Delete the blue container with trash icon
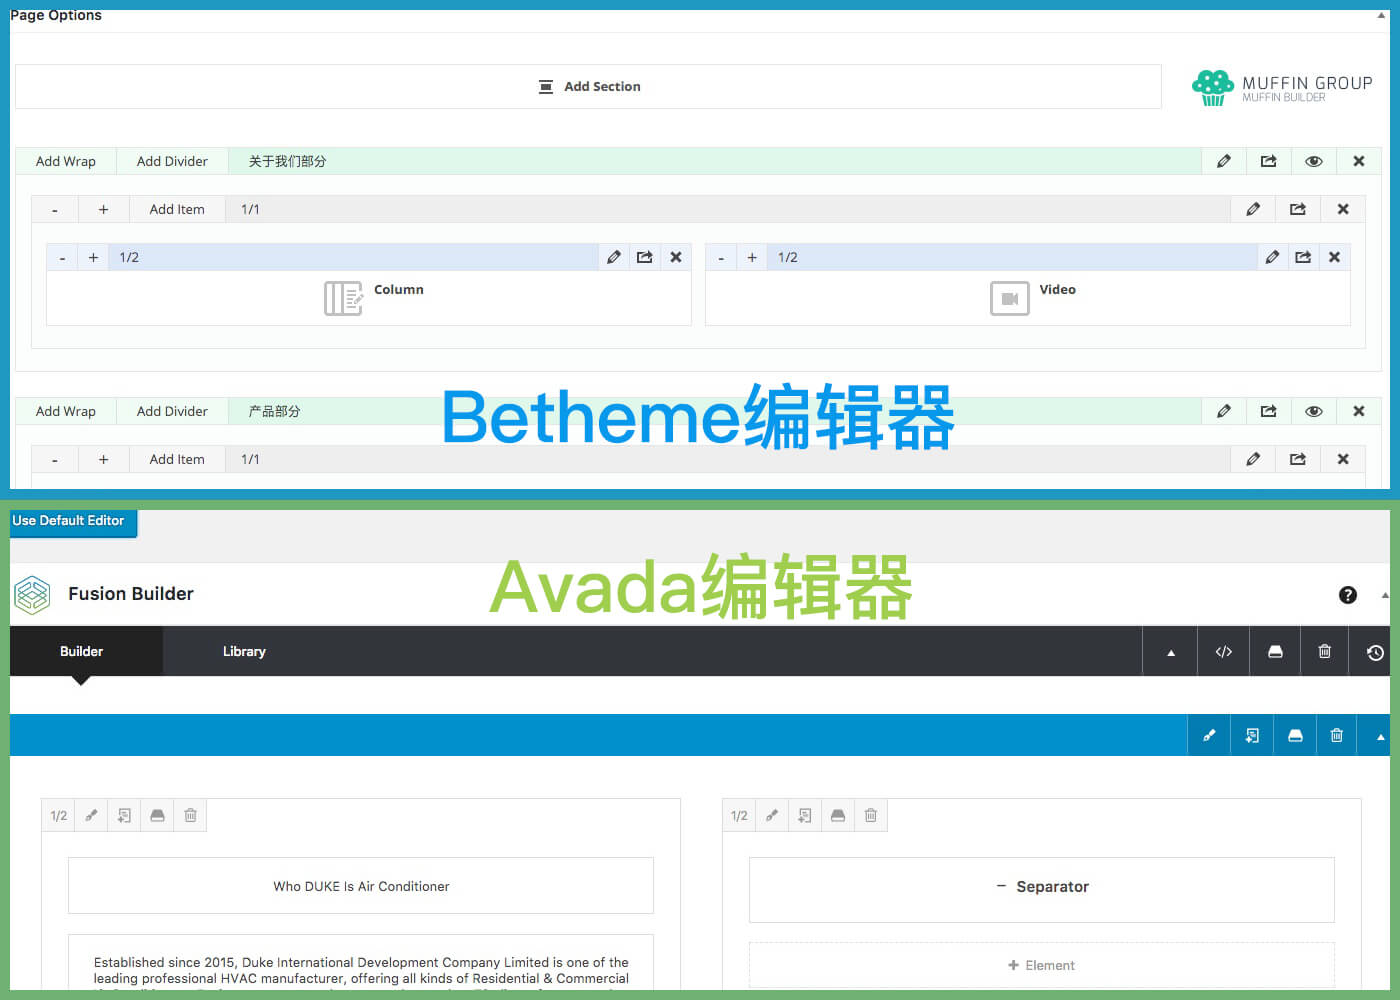 click(x=1336, y=736)
